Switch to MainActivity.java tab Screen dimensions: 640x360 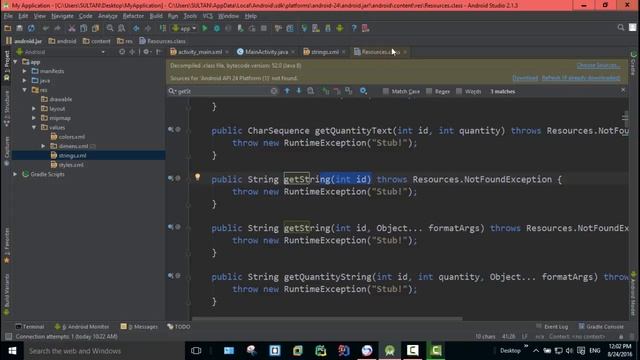[x=266, y=52]
